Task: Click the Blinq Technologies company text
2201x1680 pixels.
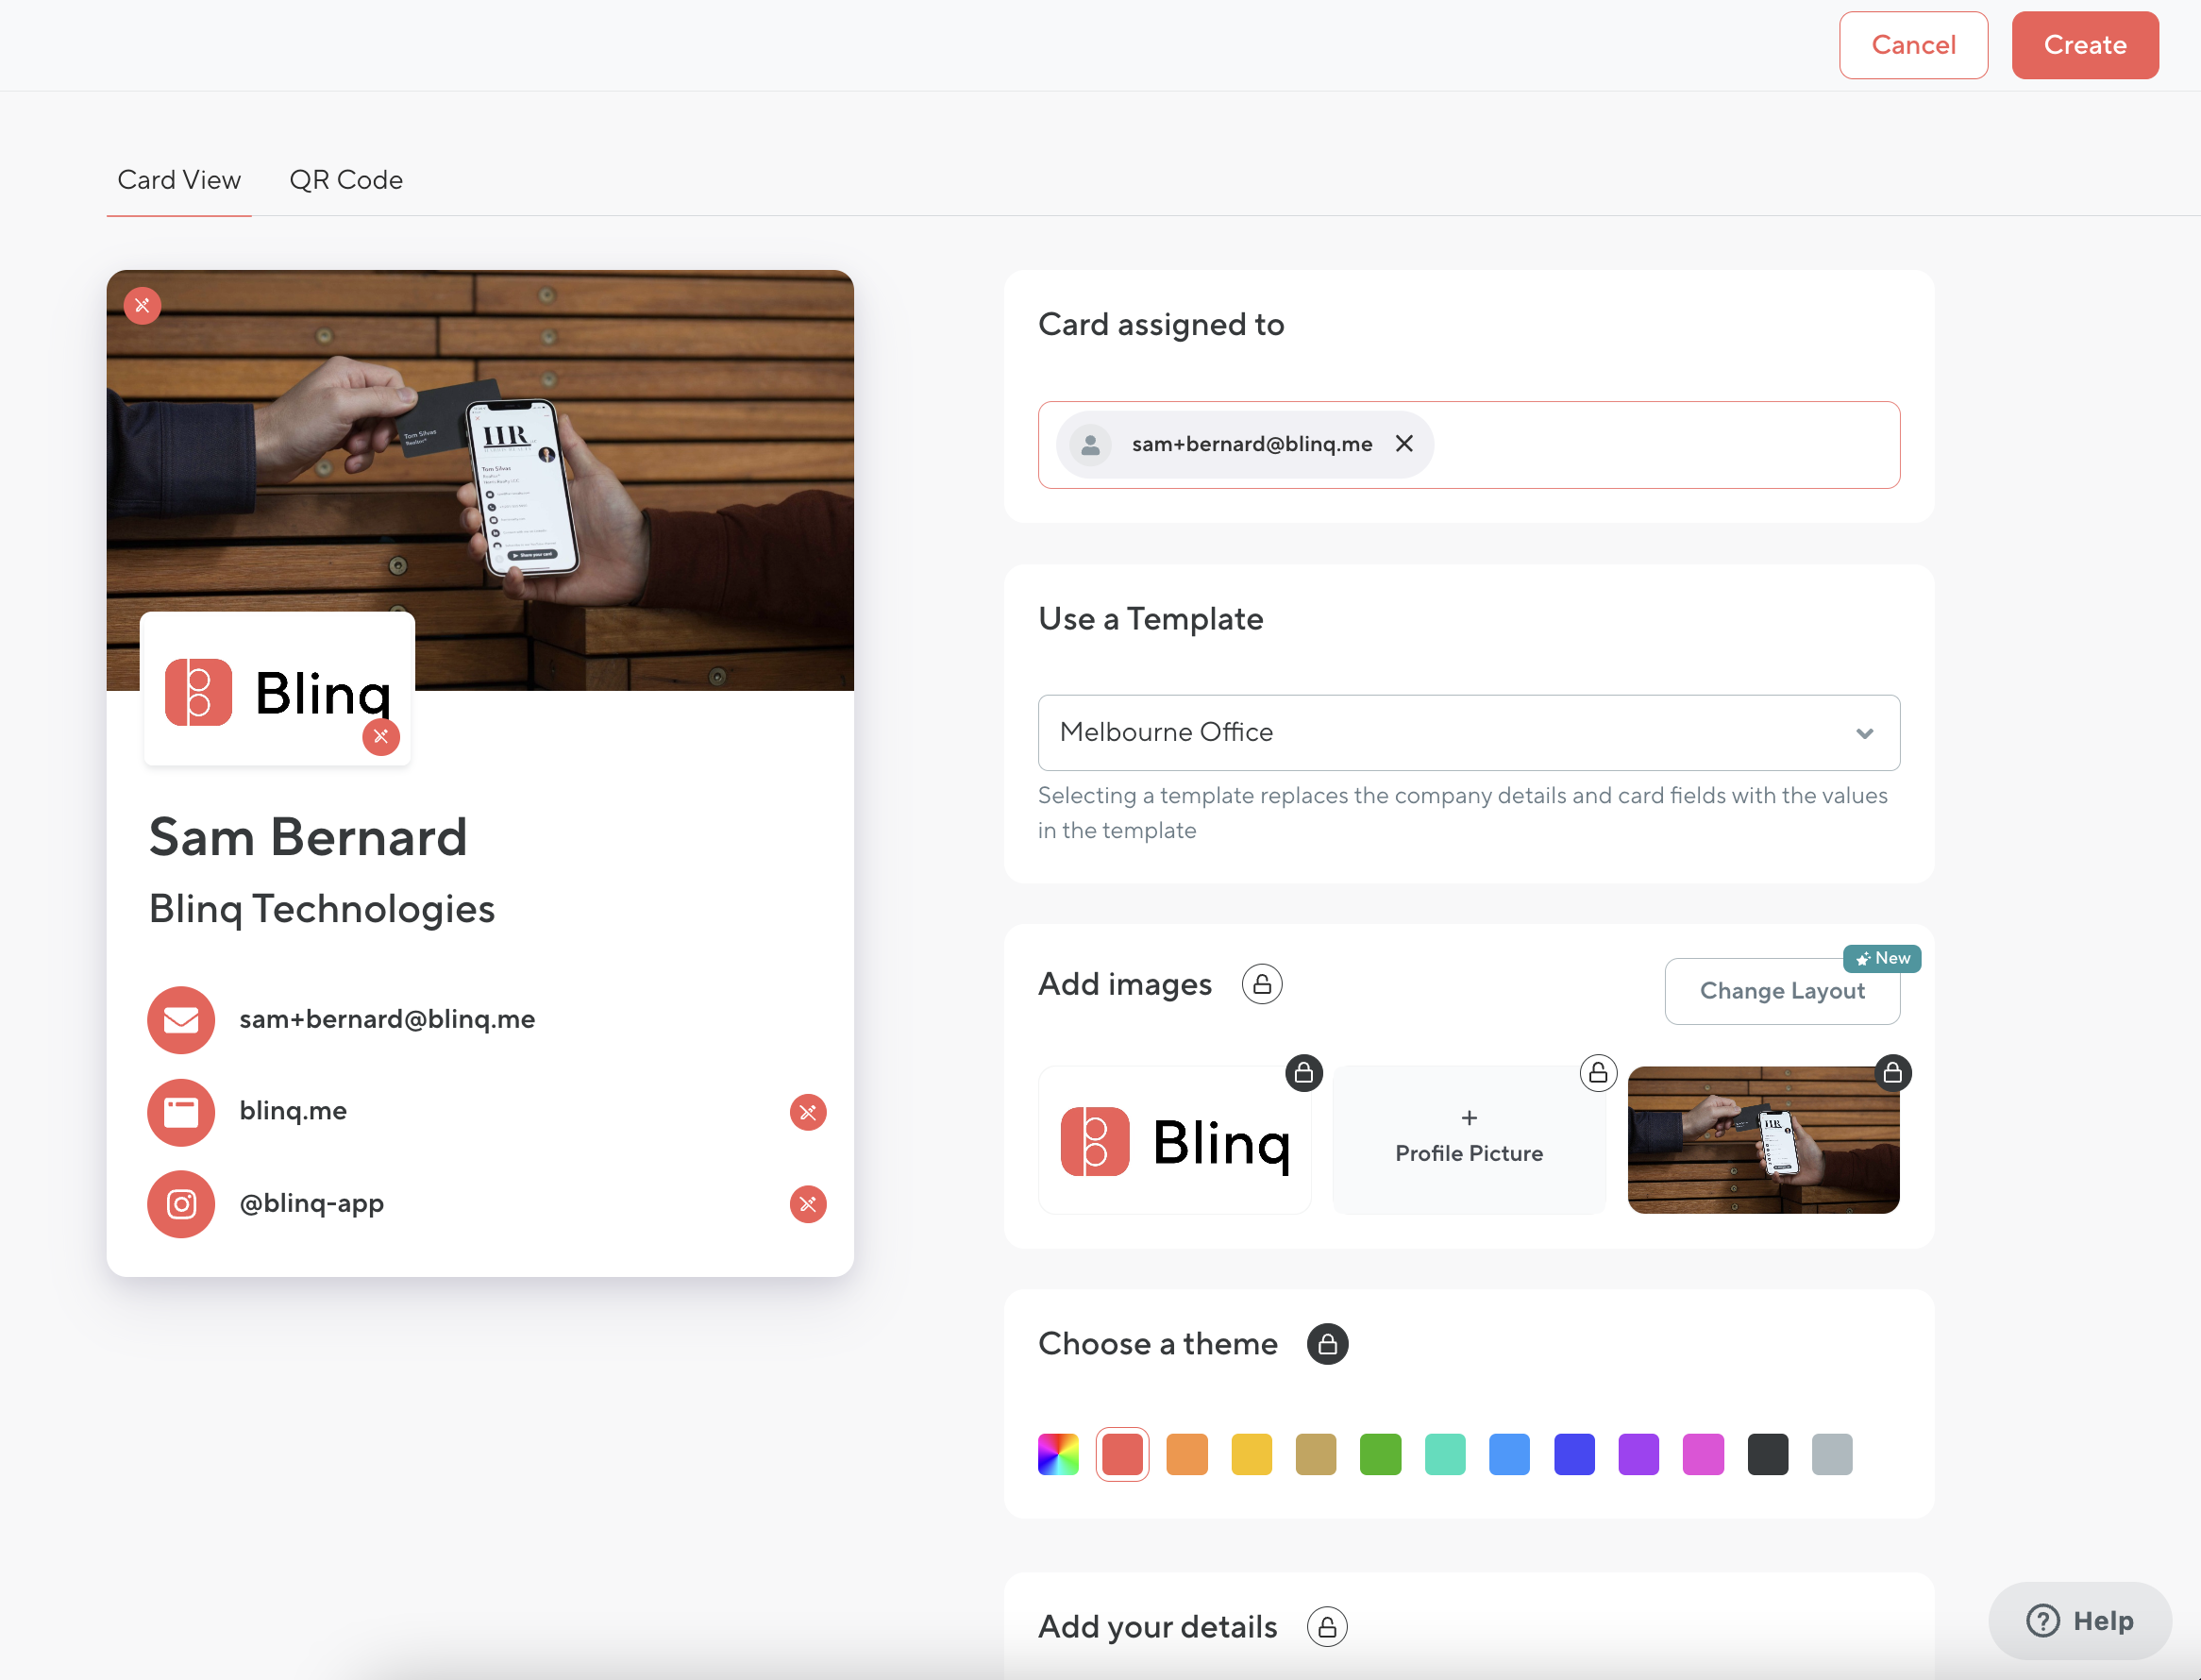Action: [322, 909]
